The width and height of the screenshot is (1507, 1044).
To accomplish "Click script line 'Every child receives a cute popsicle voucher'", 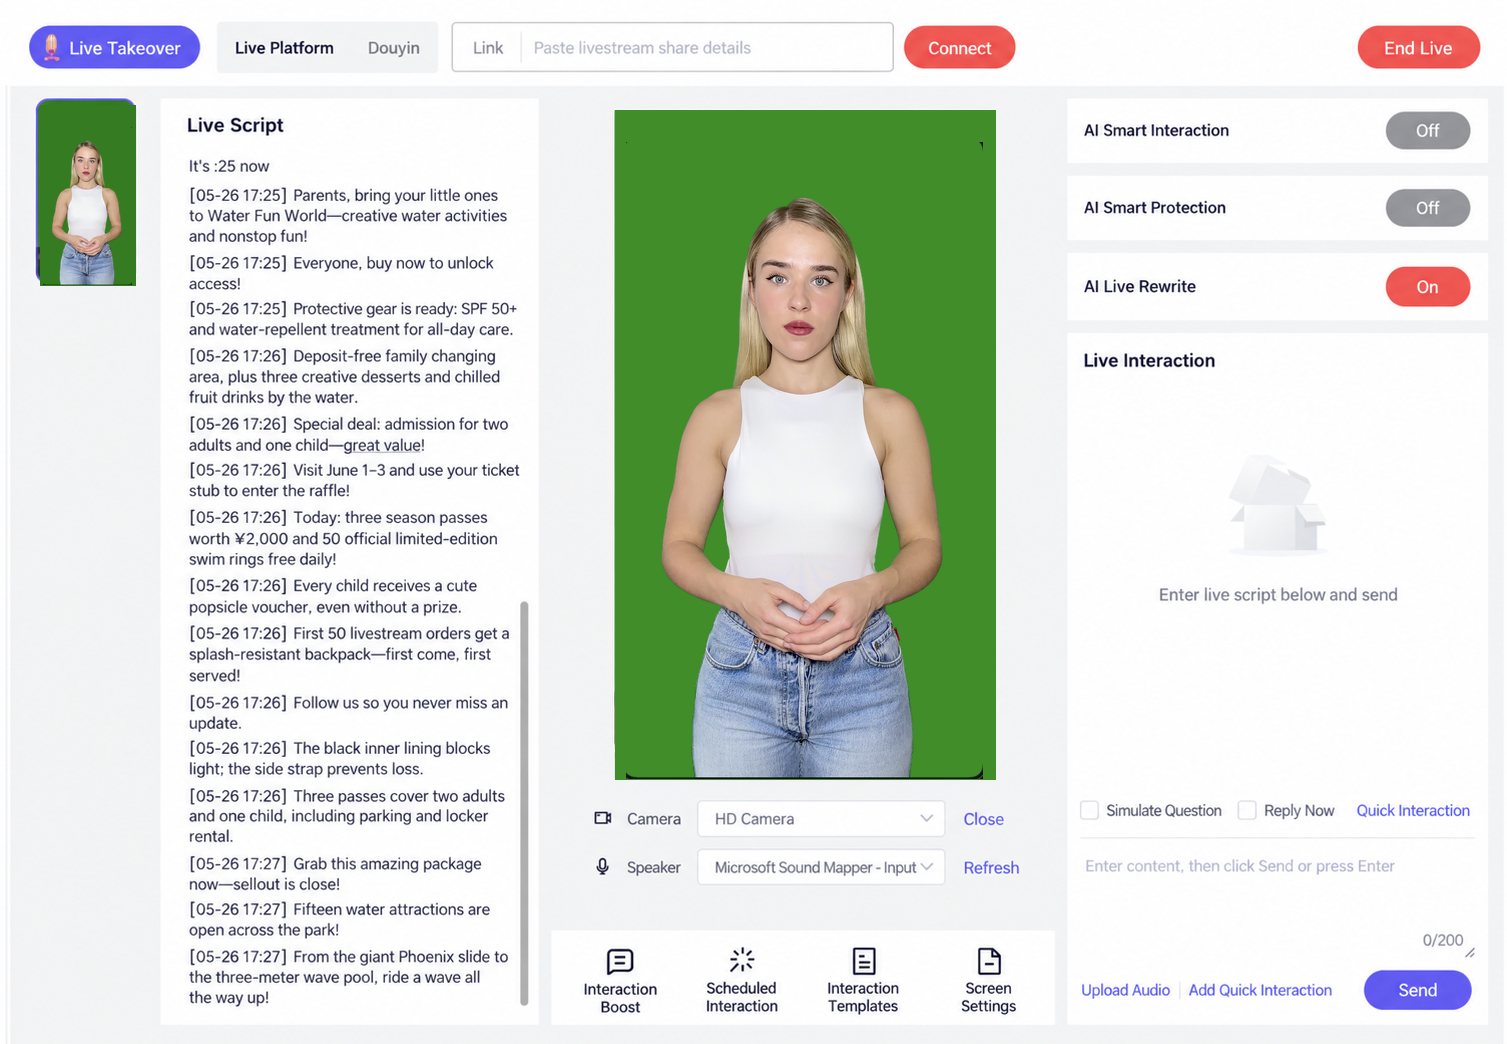I will pos(333,596).
